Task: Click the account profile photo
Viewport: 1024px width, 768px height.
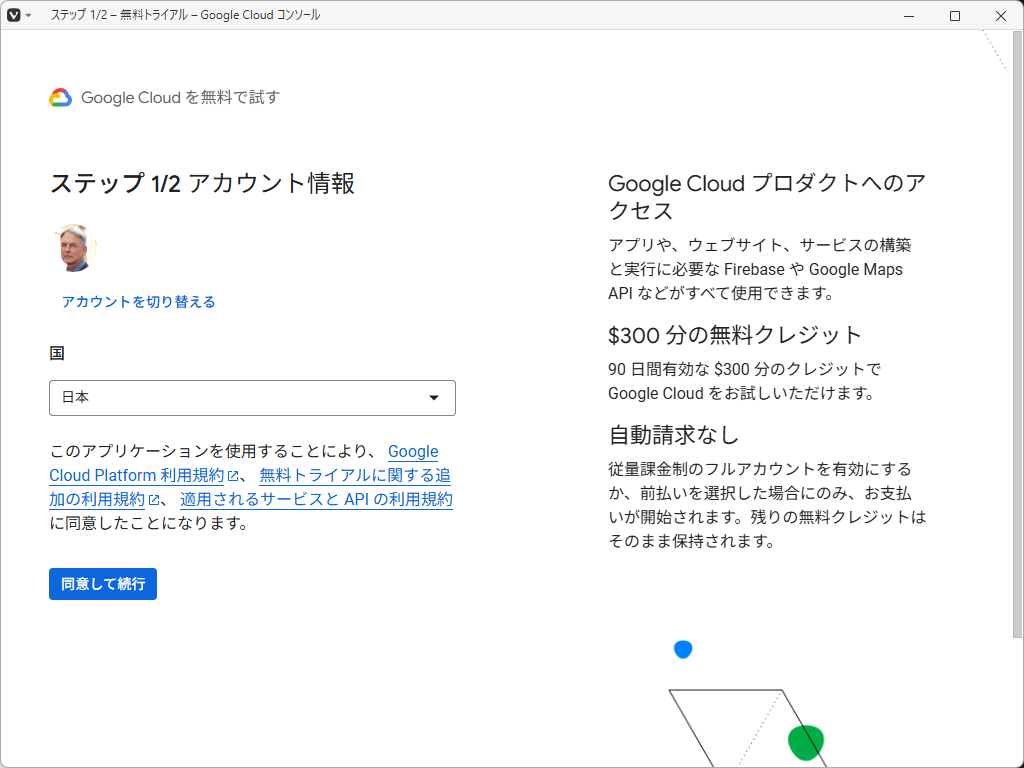Action: pos(75,248)
